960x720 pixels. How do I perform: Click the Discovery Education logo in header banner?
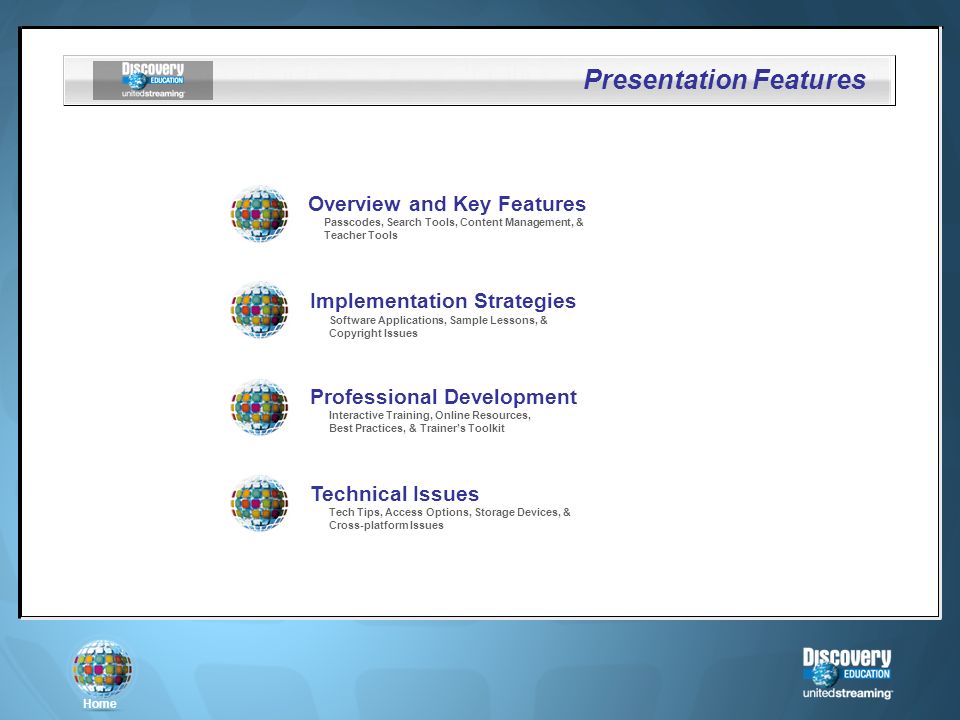pos(153,80)
